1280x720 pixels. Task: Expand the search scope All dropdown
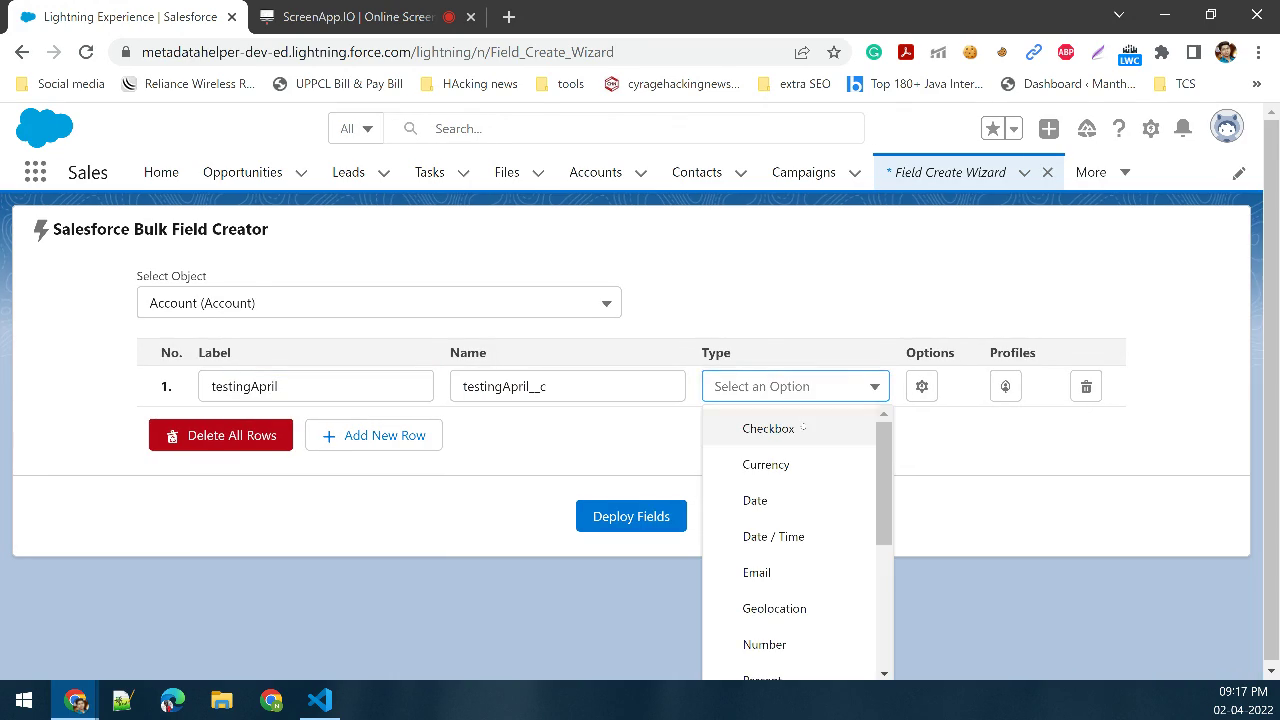click(x=355, y=128)
